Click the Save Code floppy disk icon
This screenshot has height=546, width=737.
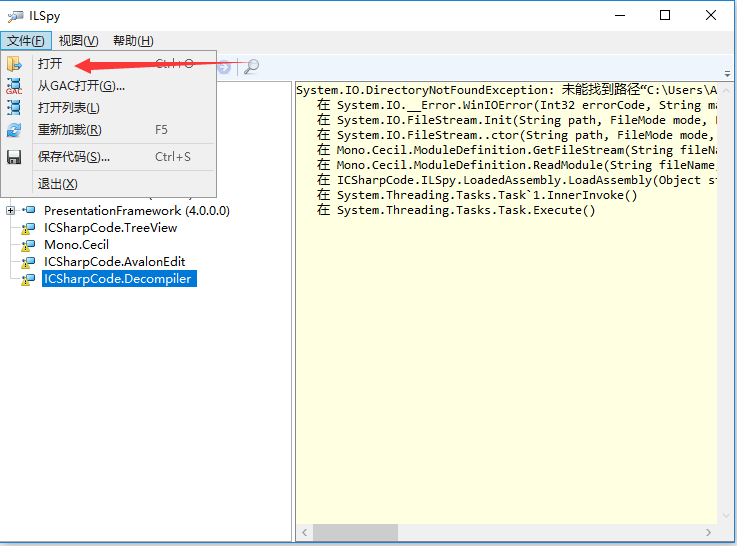click(14, 157)
